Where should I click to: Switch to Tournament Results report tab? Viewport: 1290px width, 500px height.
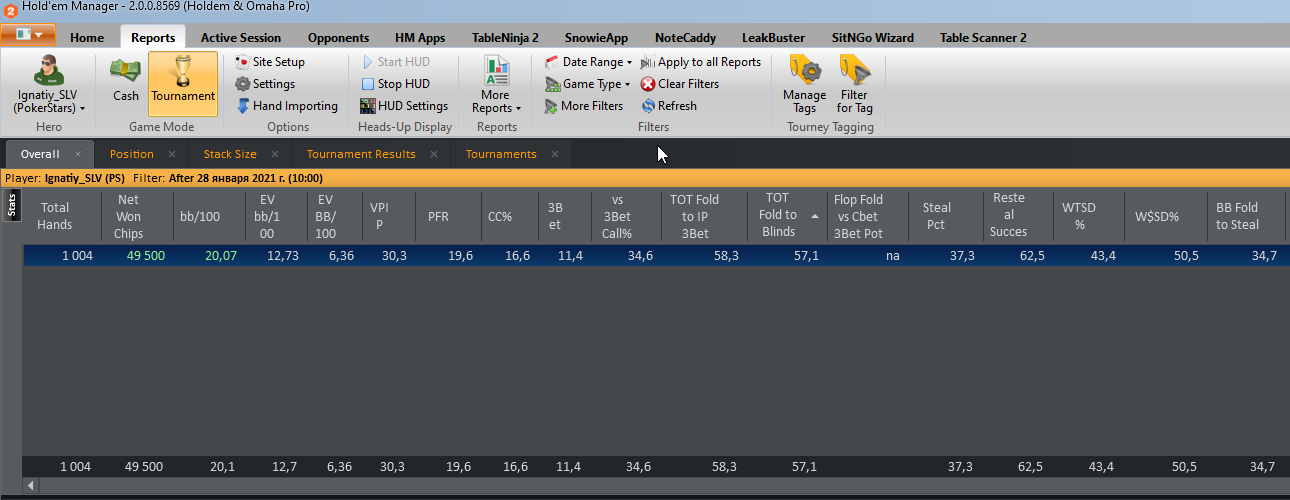click(x=361, y=154)
